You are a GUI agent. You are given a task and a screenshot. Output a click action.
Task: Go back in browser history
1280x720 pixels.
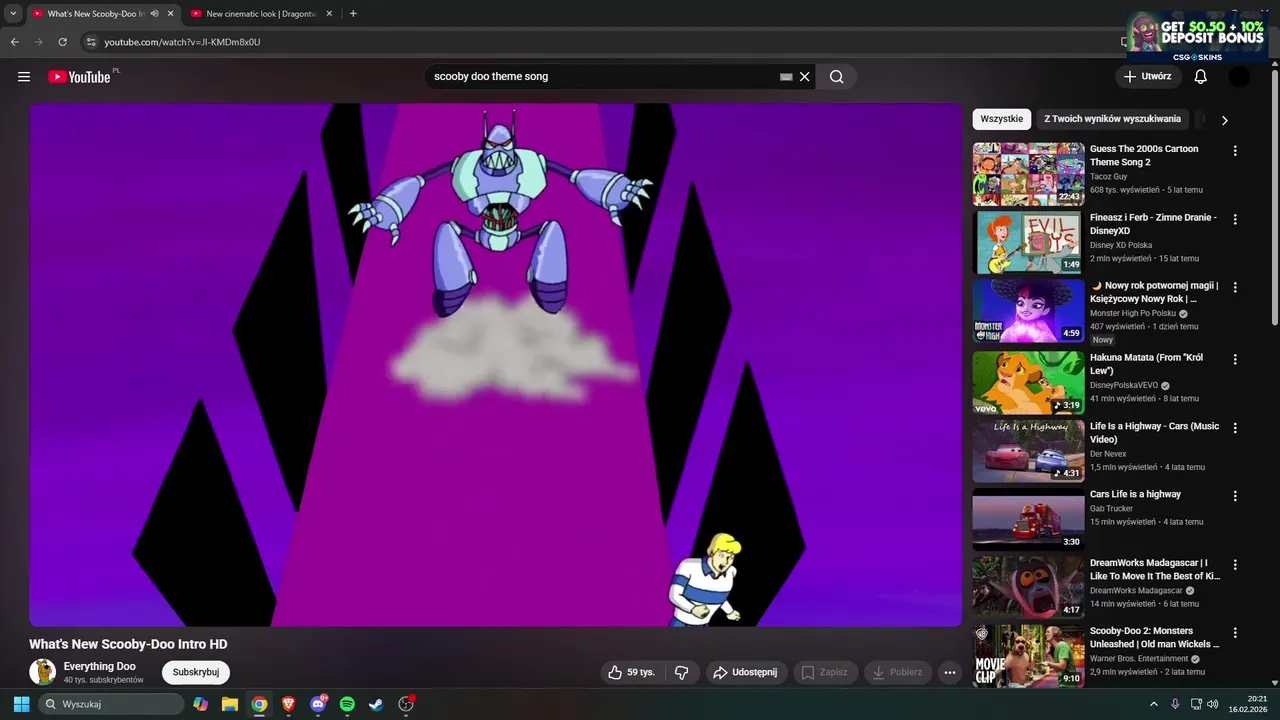(15, 42)
